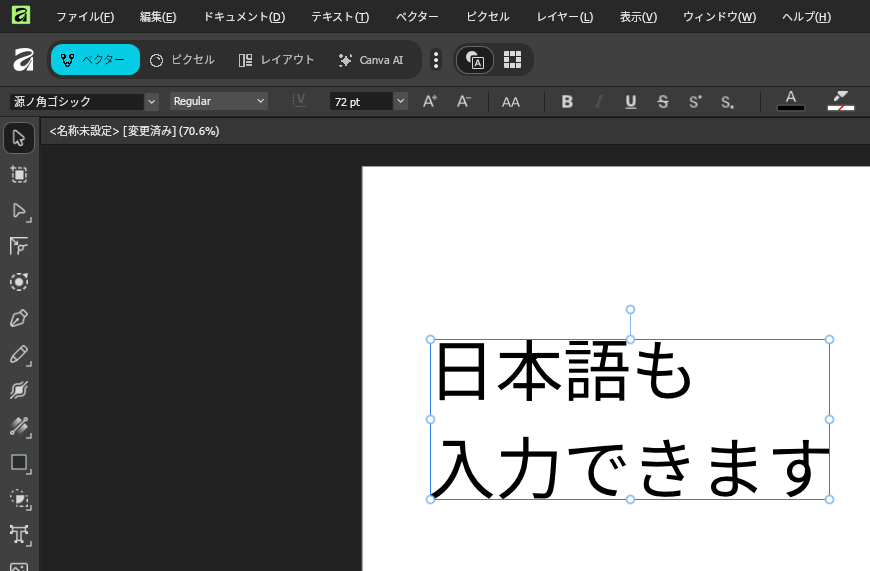Image resolution: width=870 pixels, height=571 pixels.
Task: Open Canva AI persona
Action: 371,60
